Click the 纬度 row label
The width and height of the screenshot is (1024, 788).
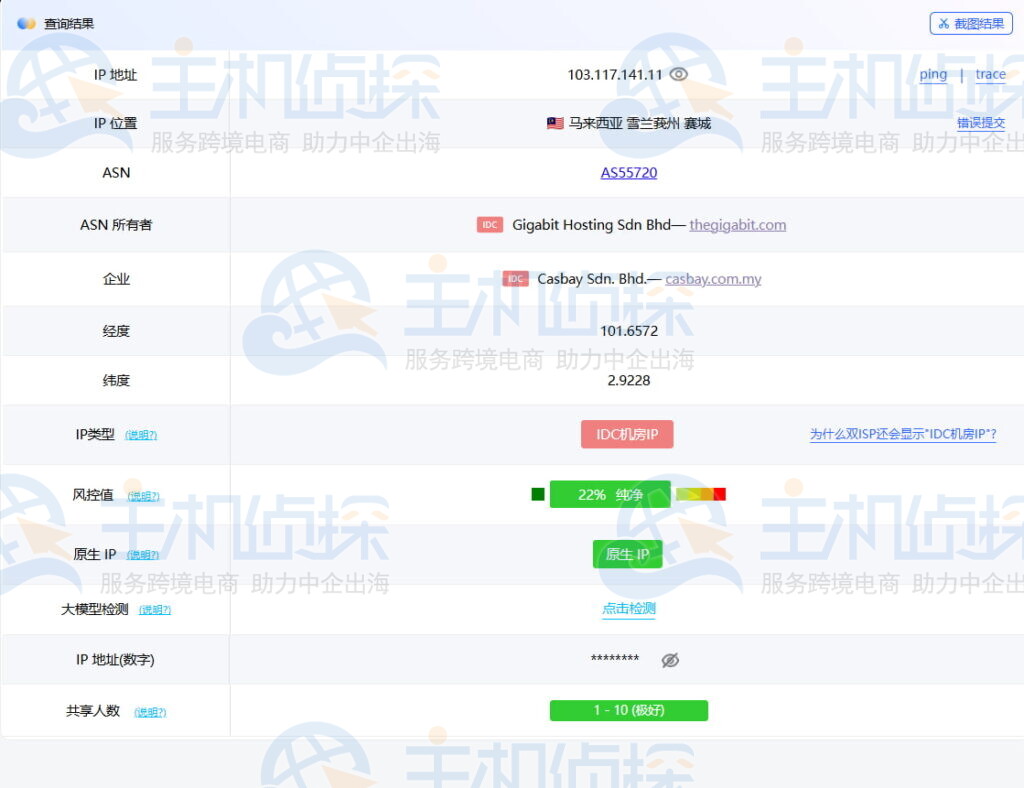click(x=116, y=380)
